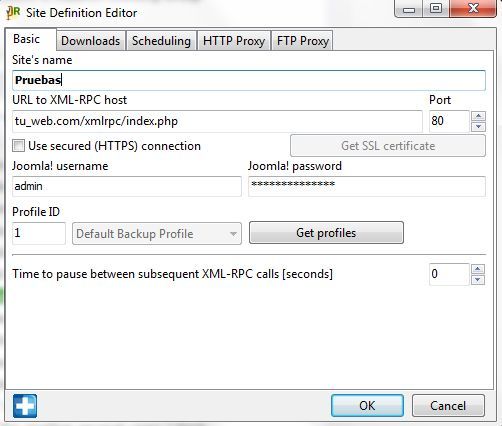Increase pause seconds with up arrow
502x426 pixels.
pyautogui.click(x=478, y=269)
